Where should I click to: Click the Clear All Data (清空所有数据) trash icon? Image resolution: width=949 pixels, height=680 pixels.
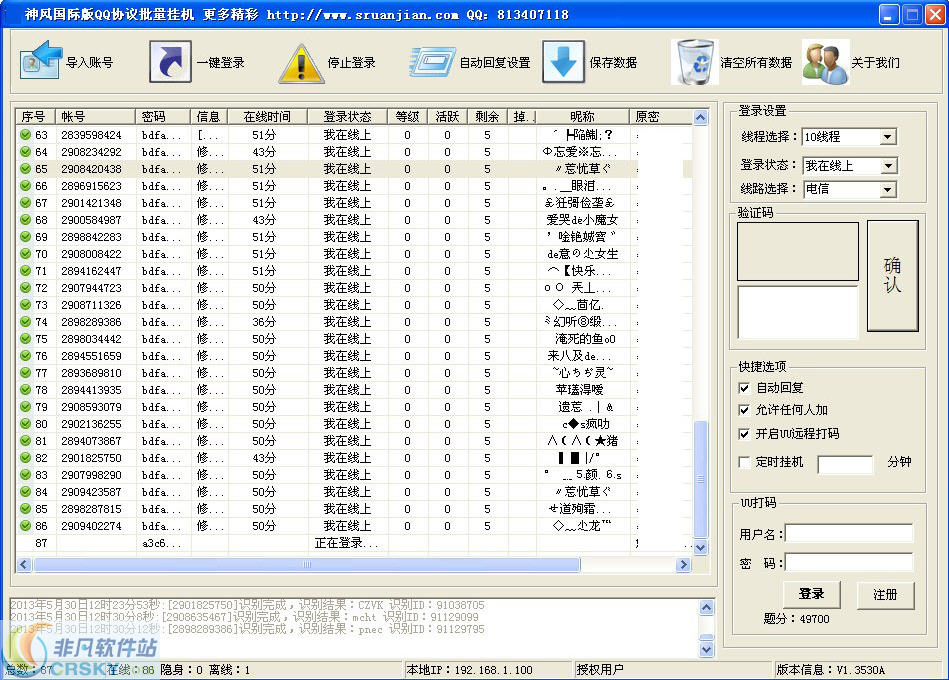695,62
